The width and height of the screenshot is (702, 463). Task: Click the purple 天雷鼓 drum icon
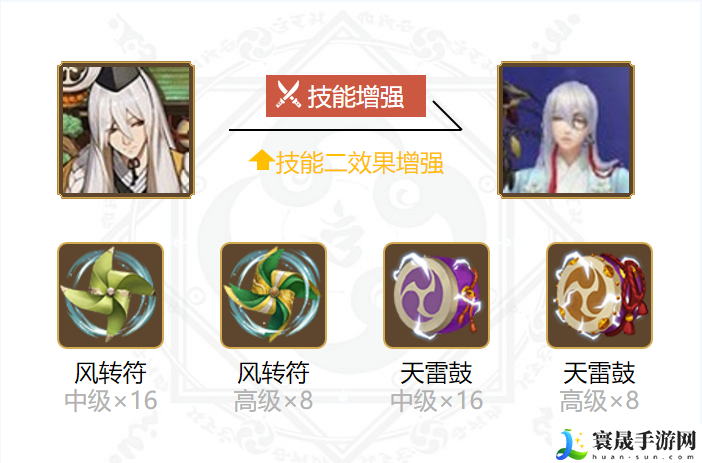click(437, 295)
